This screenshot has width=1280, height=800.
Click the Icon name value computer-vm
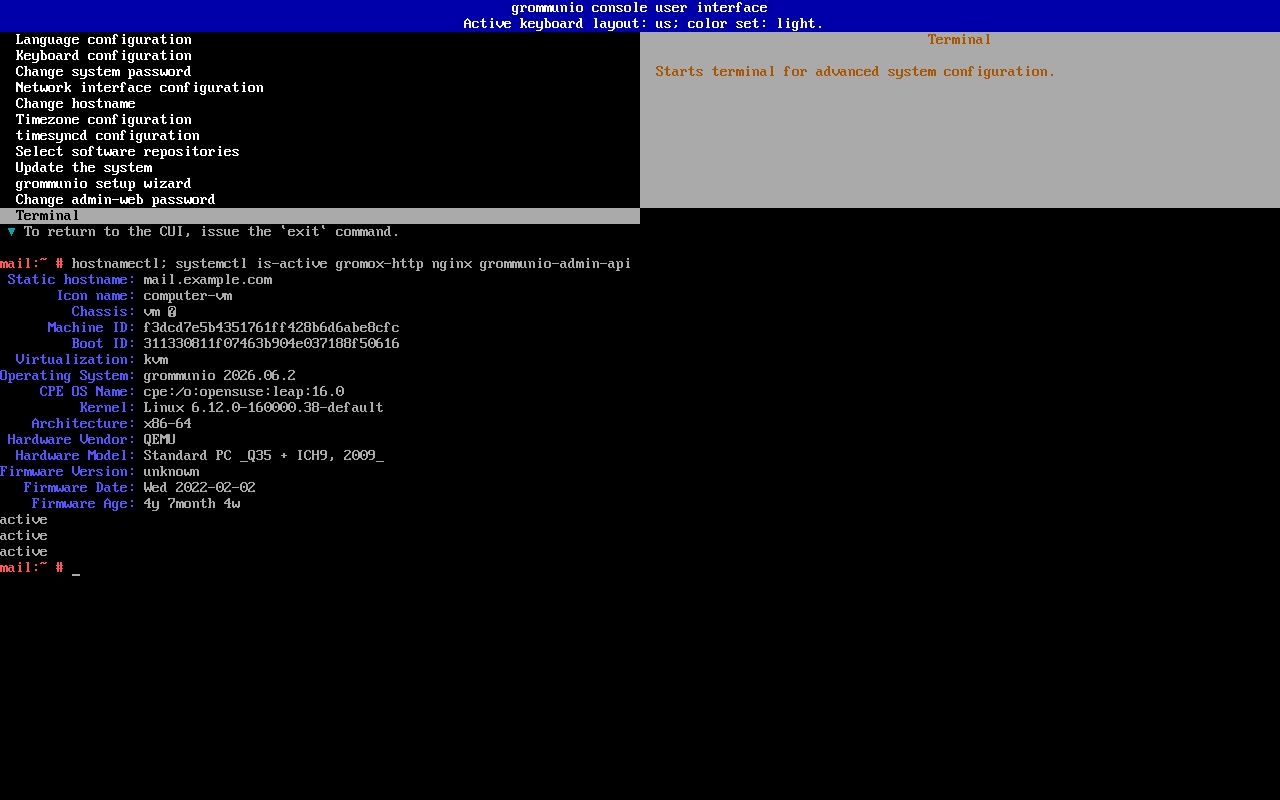coord(187,296)
